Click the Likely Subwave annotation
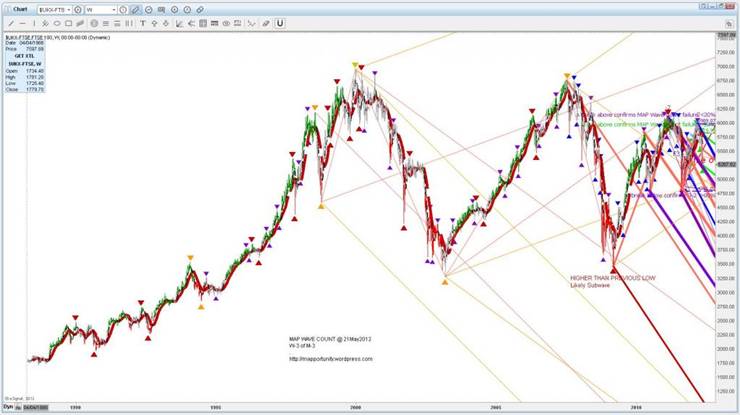 590,285
